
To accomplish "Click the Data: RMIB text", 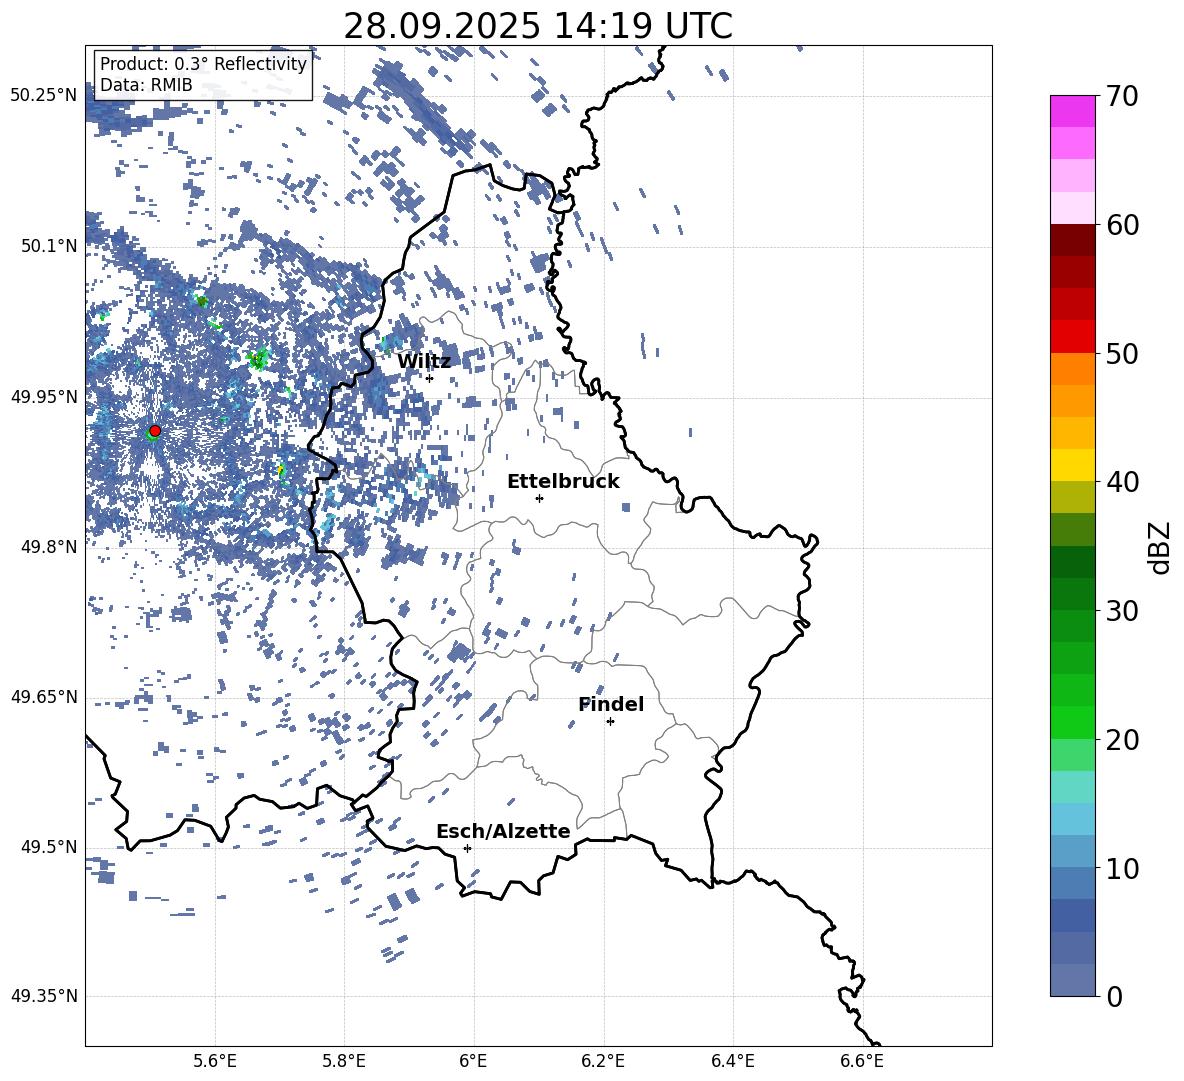I will pos(146,85).
